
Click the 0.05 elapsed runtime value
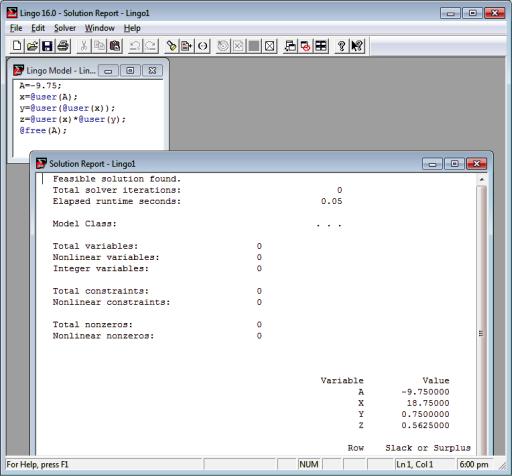click(x=332, y=201)
